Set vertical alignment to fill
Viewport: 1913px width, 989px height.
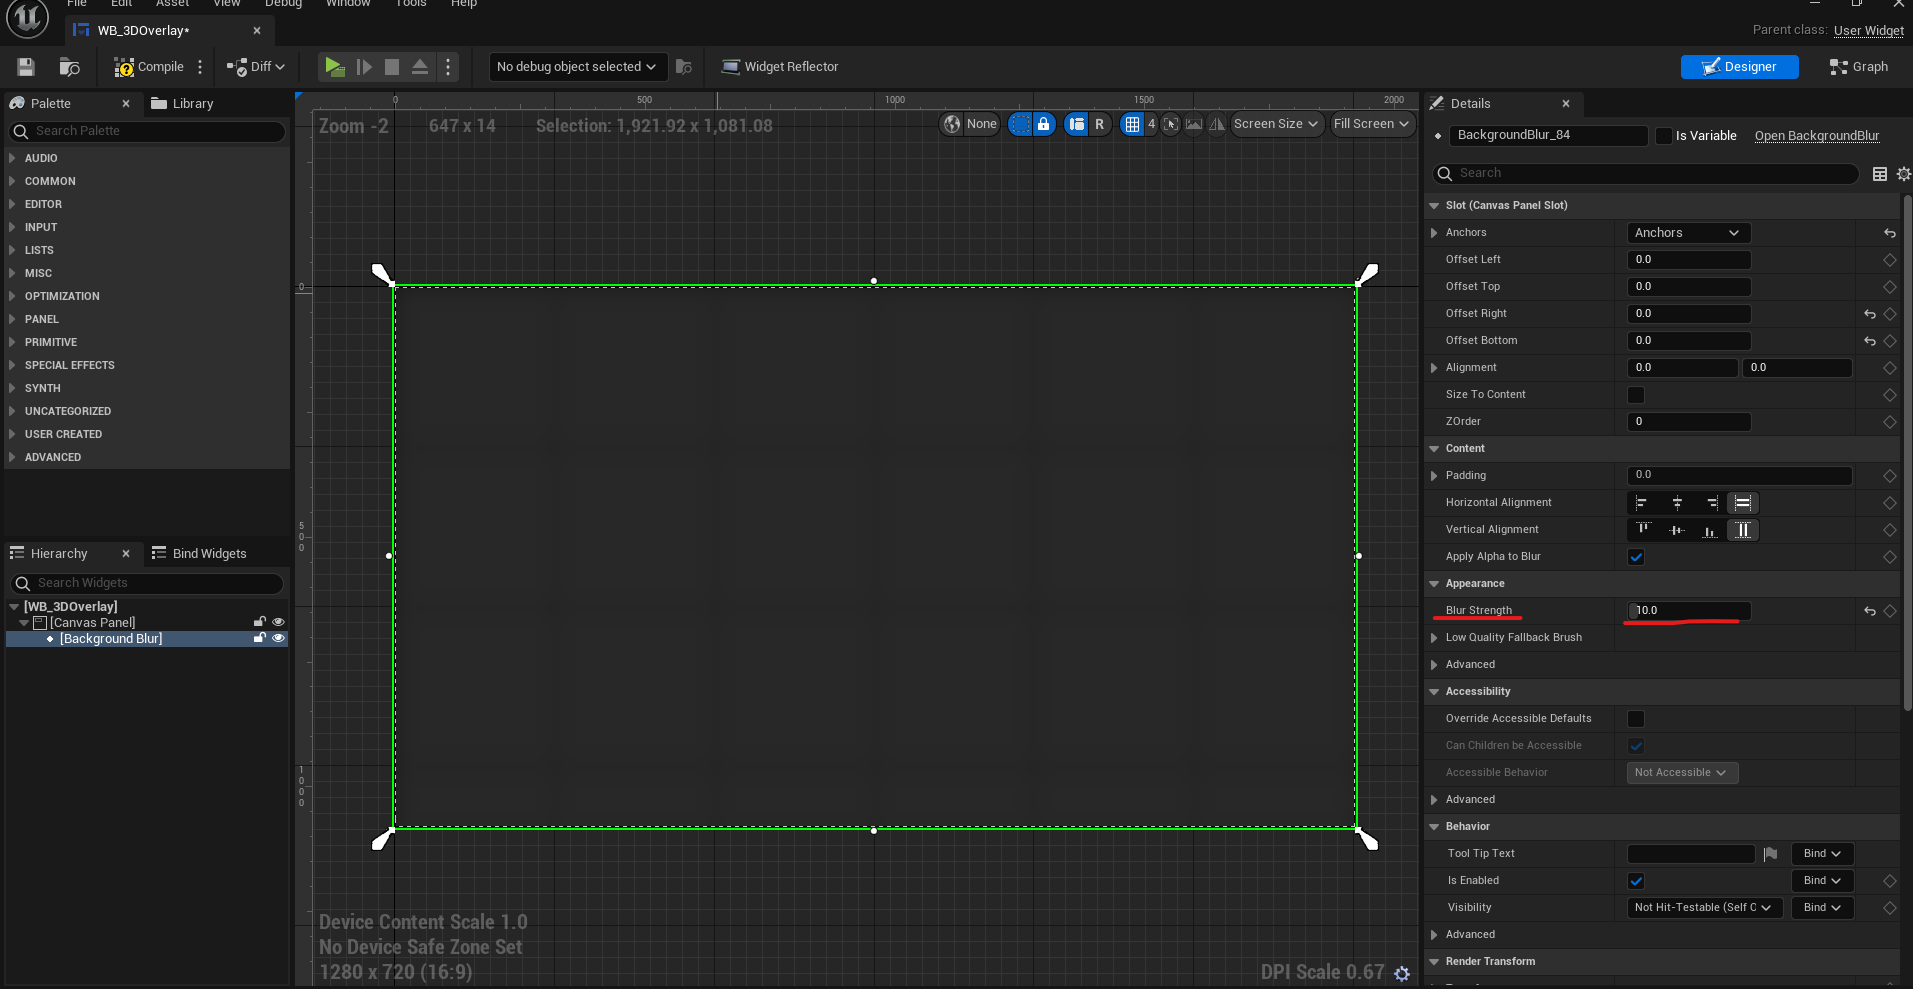point(1743,530)
